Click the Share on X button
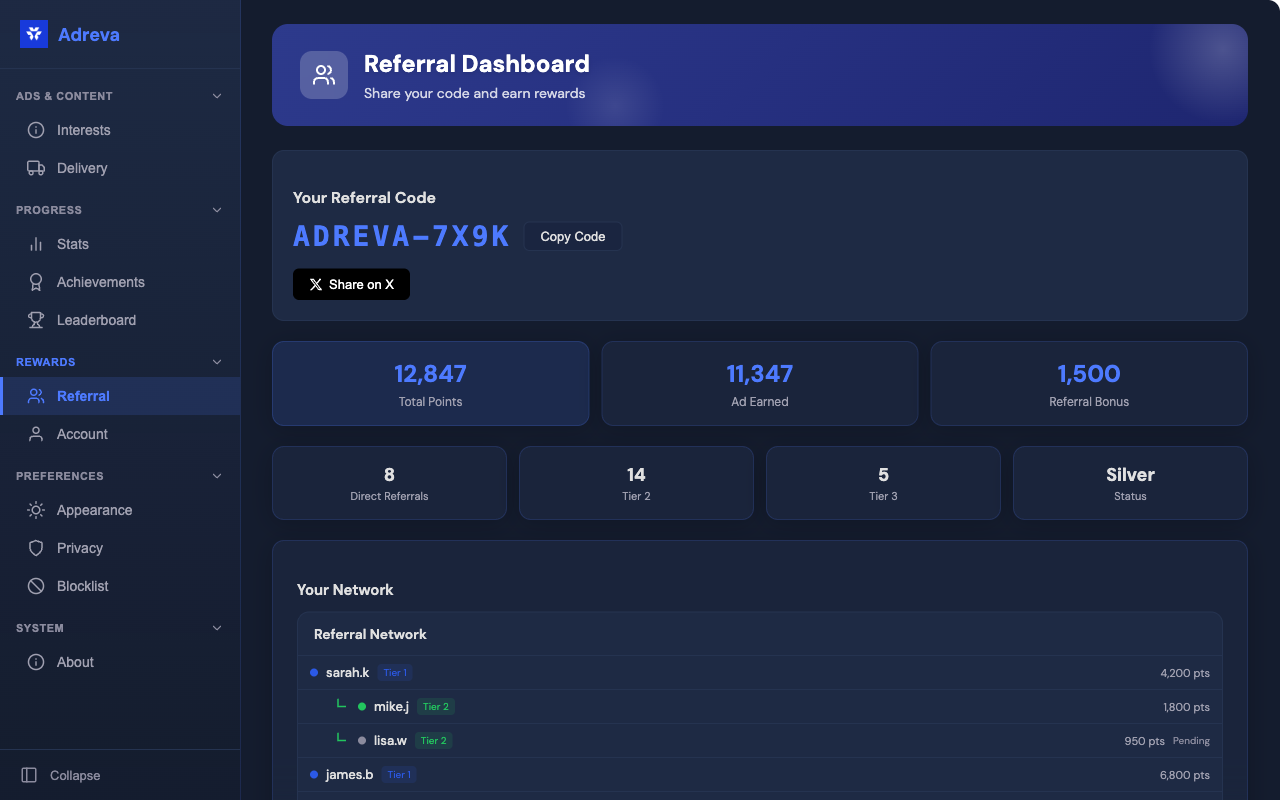The width and height of the screenshot is (1280, 800). point(351,284)
